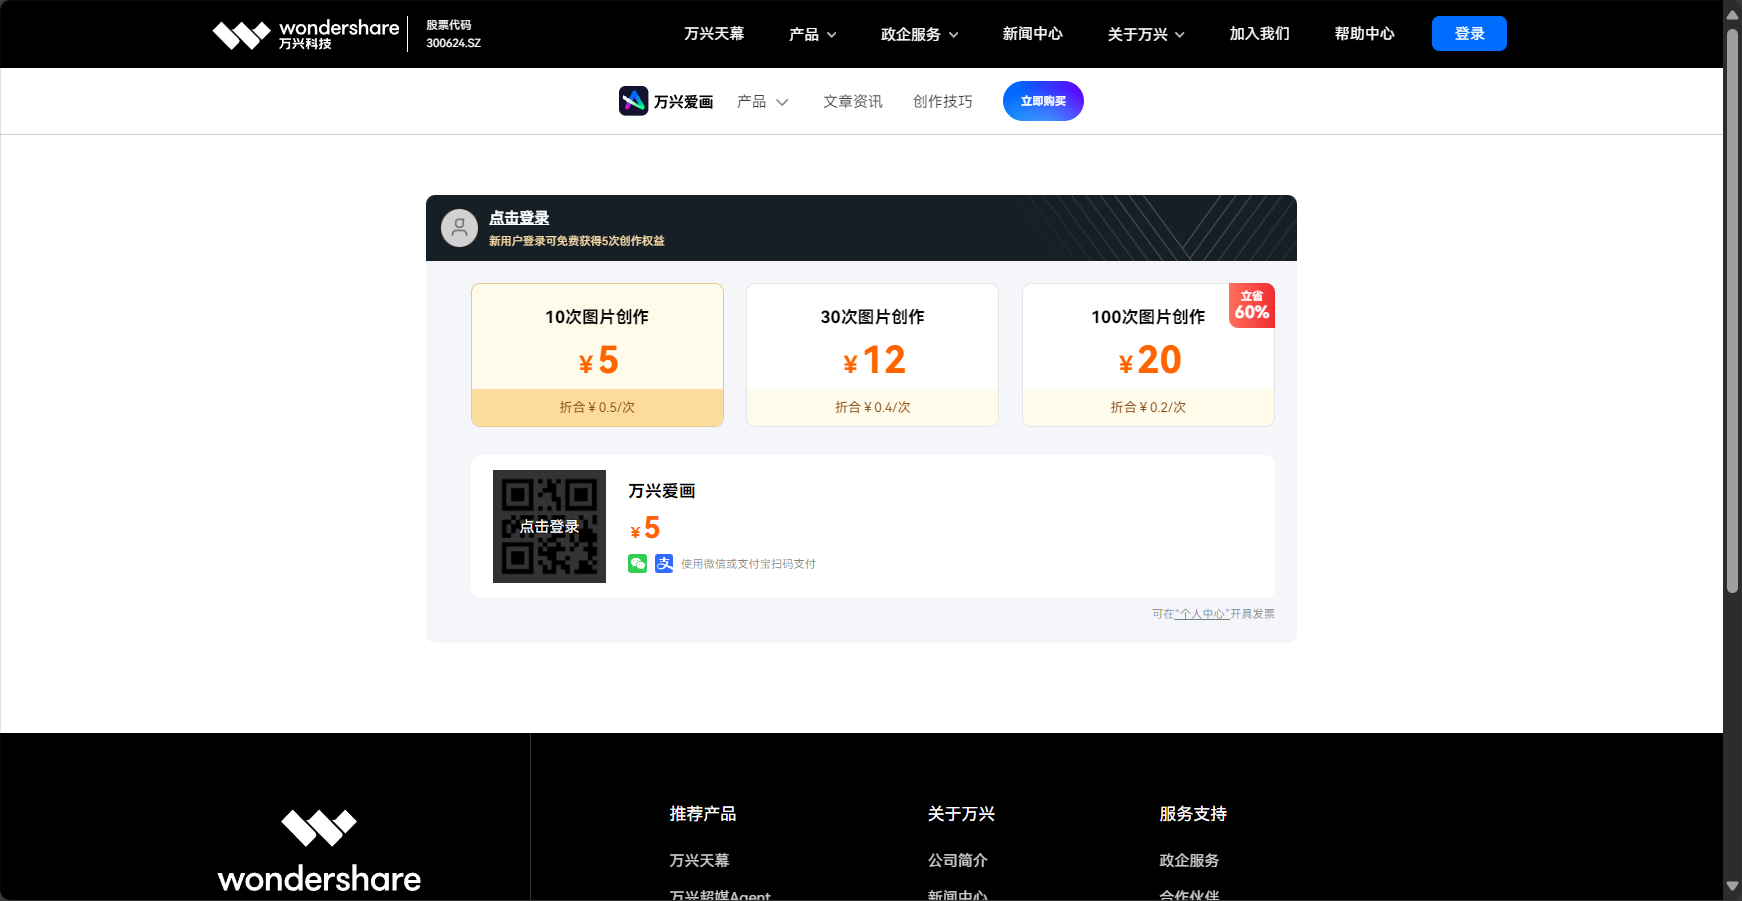Click the 股票代码 300624.SZ text
This screenshot has width=1742, height=901.
tap(453, 34)
